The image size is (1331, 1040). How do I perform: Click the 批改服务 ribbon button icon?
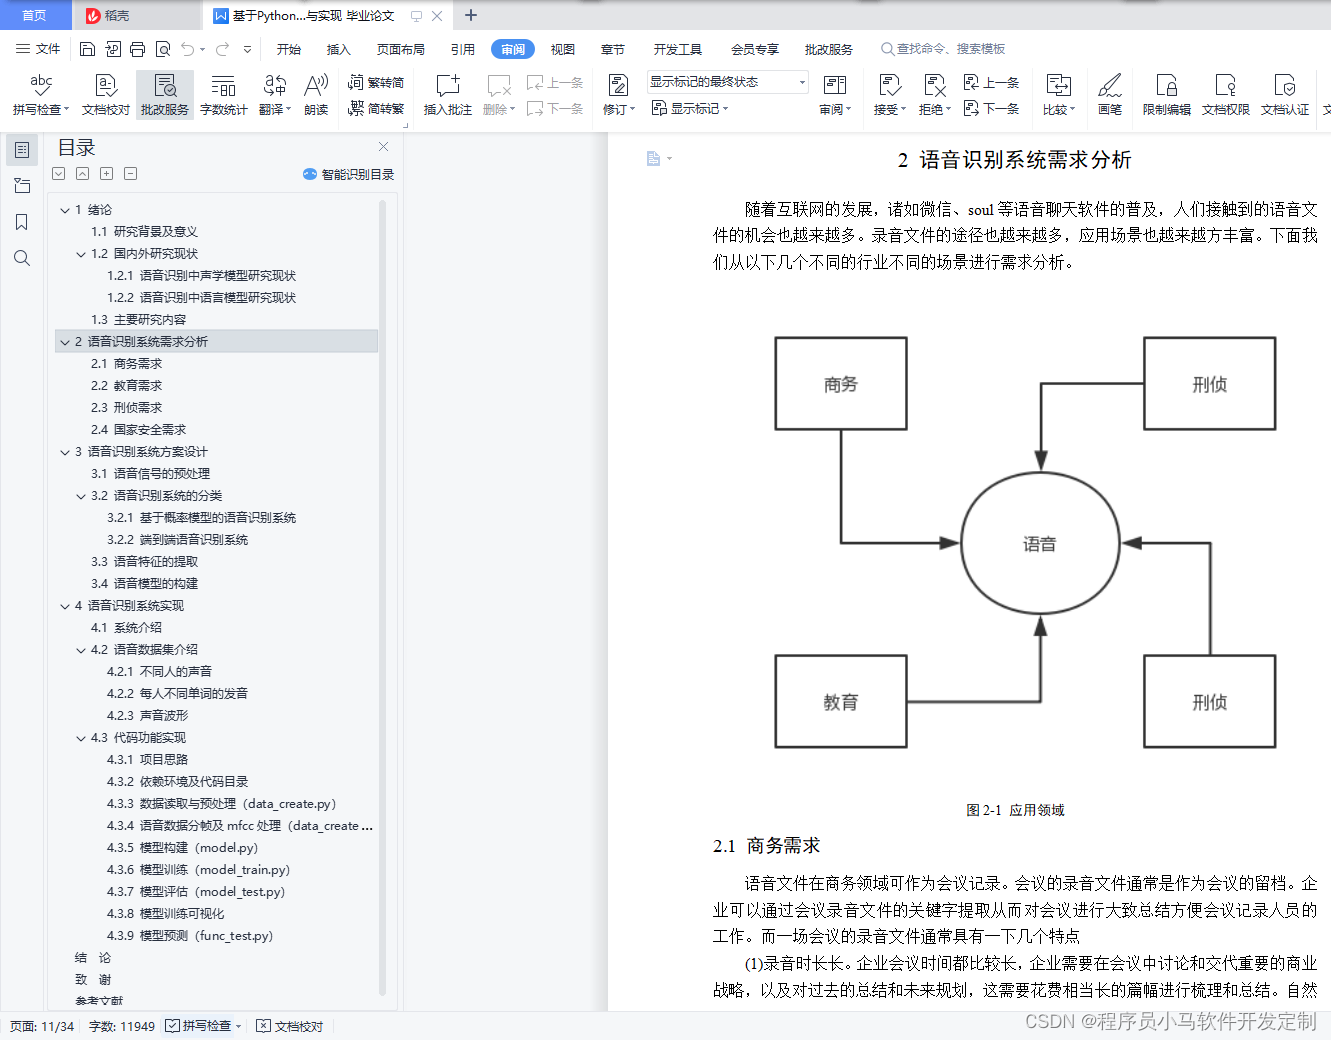pyautogui.click(x=165, y=85)
